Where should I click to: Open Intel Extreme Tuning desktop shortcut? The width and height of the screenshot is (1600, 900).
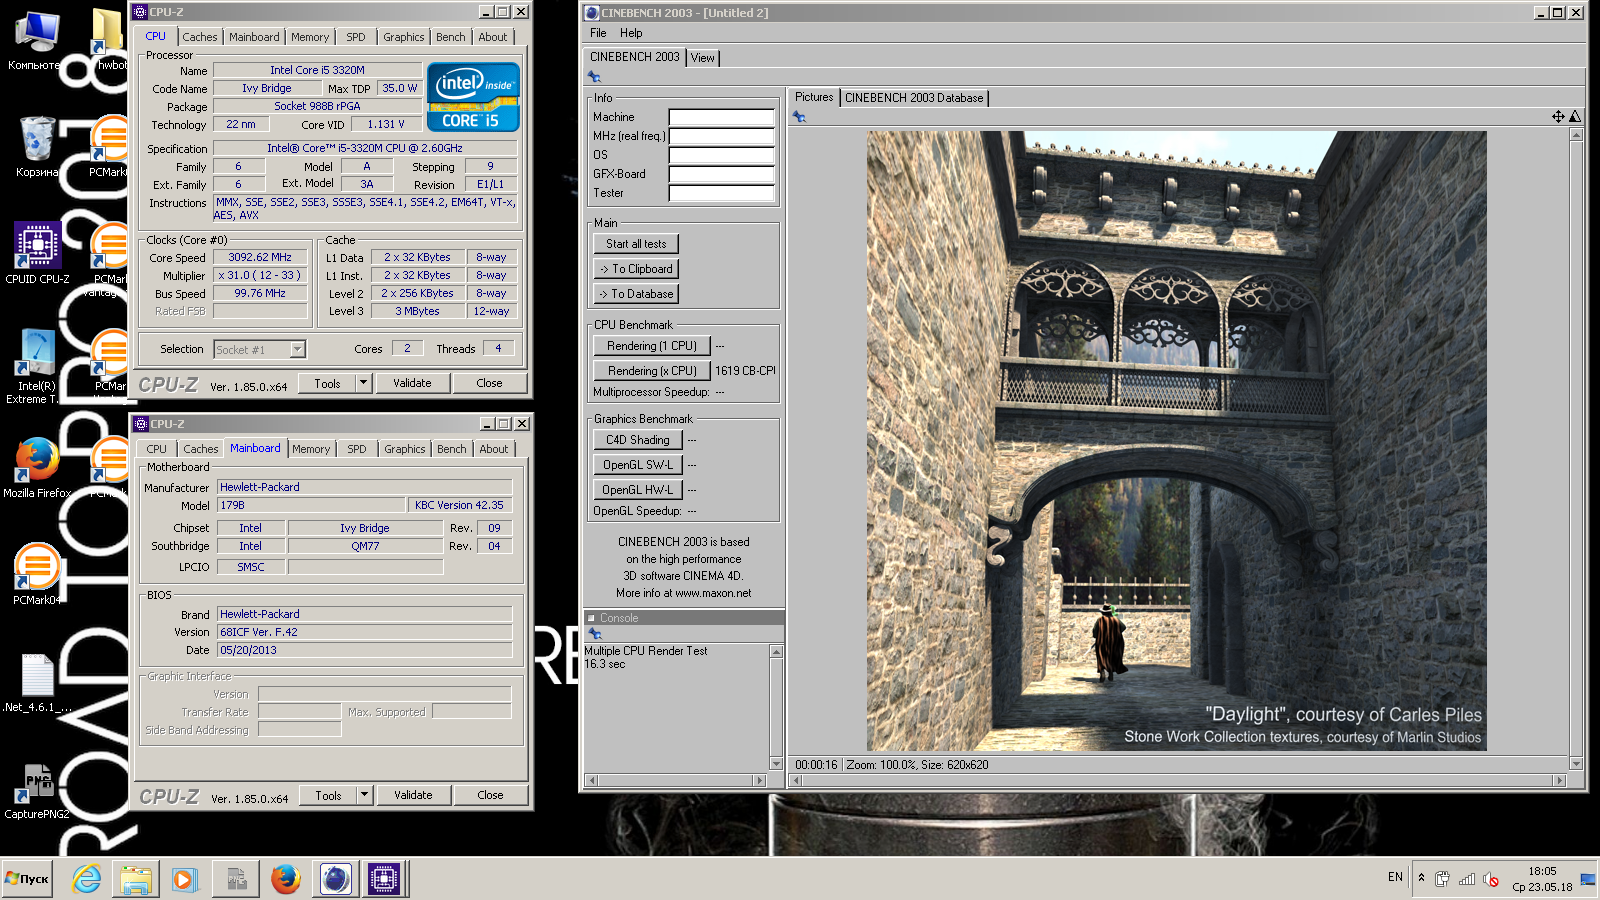coord(37,366)
